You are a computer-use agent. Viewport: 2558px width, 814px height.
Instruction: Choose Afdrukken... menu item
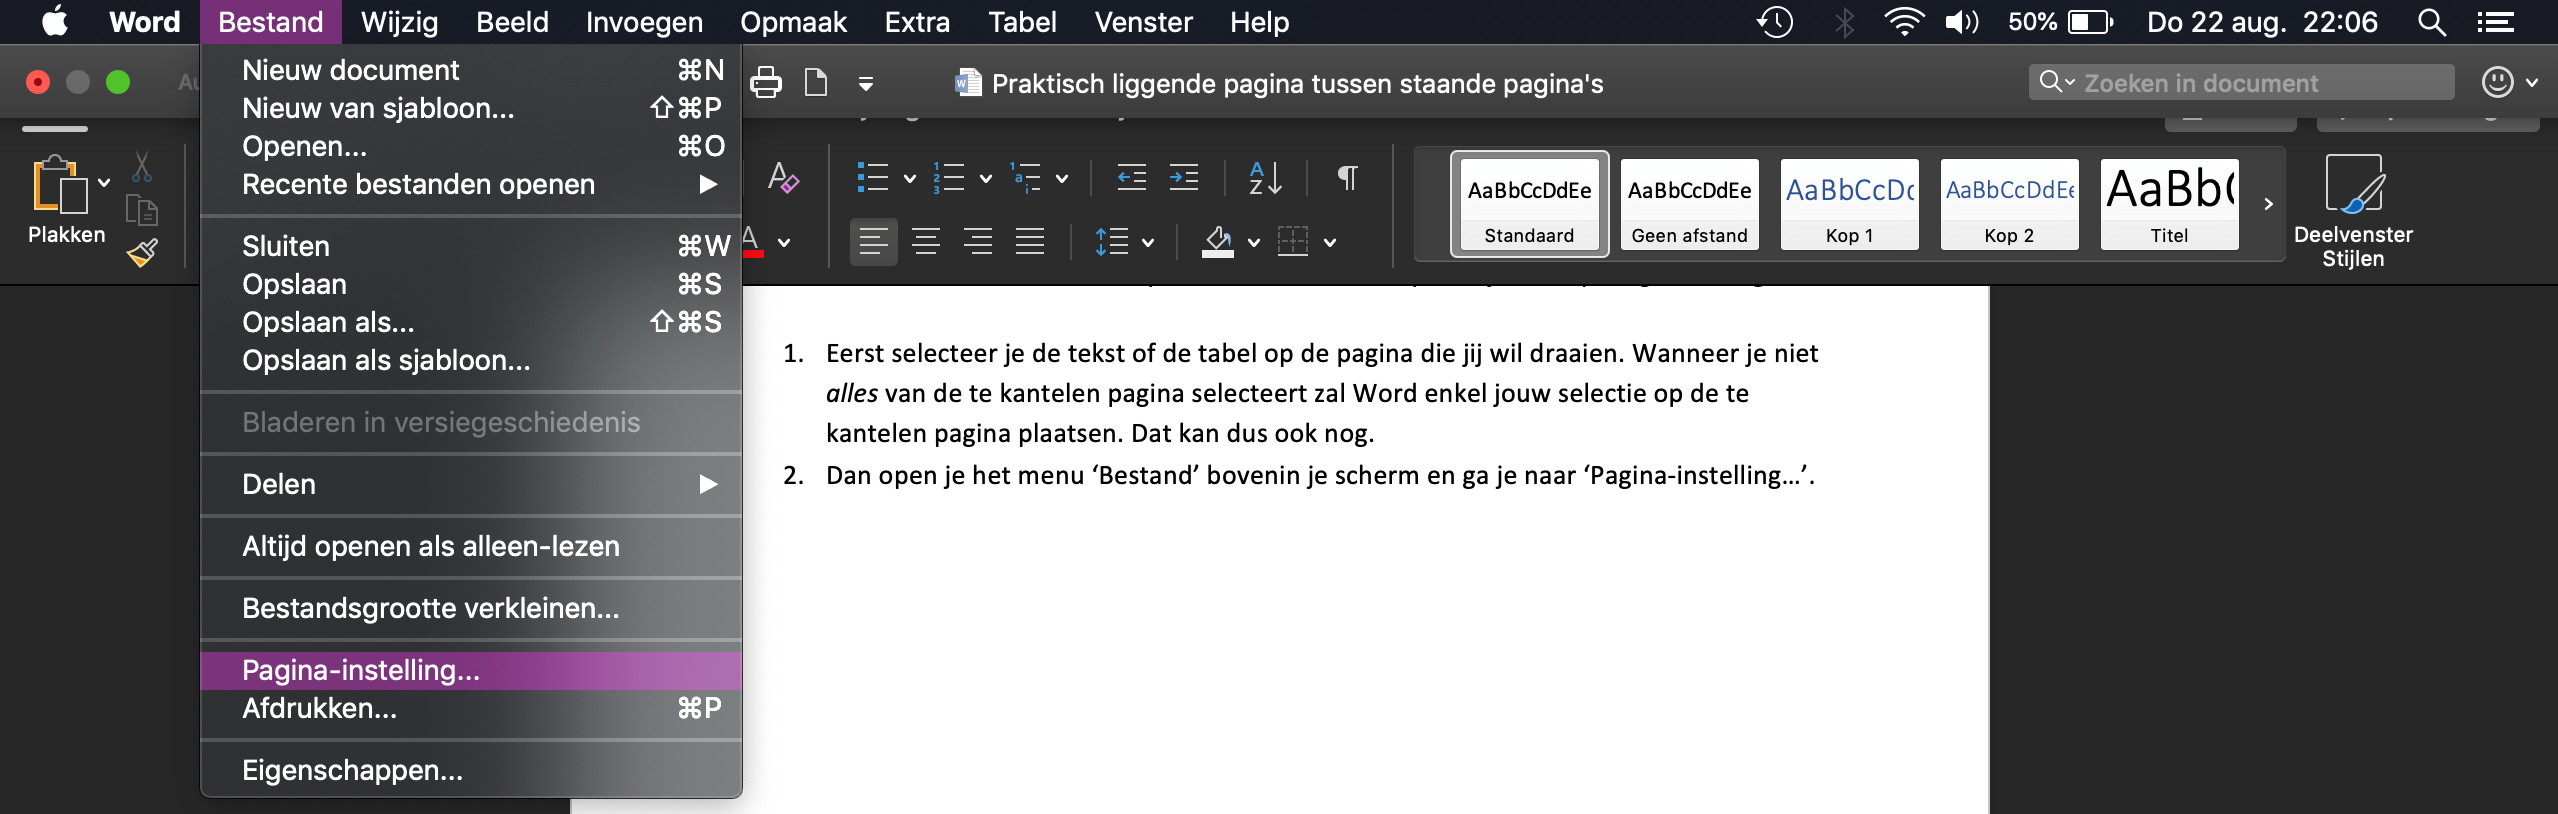pos(471,708)
